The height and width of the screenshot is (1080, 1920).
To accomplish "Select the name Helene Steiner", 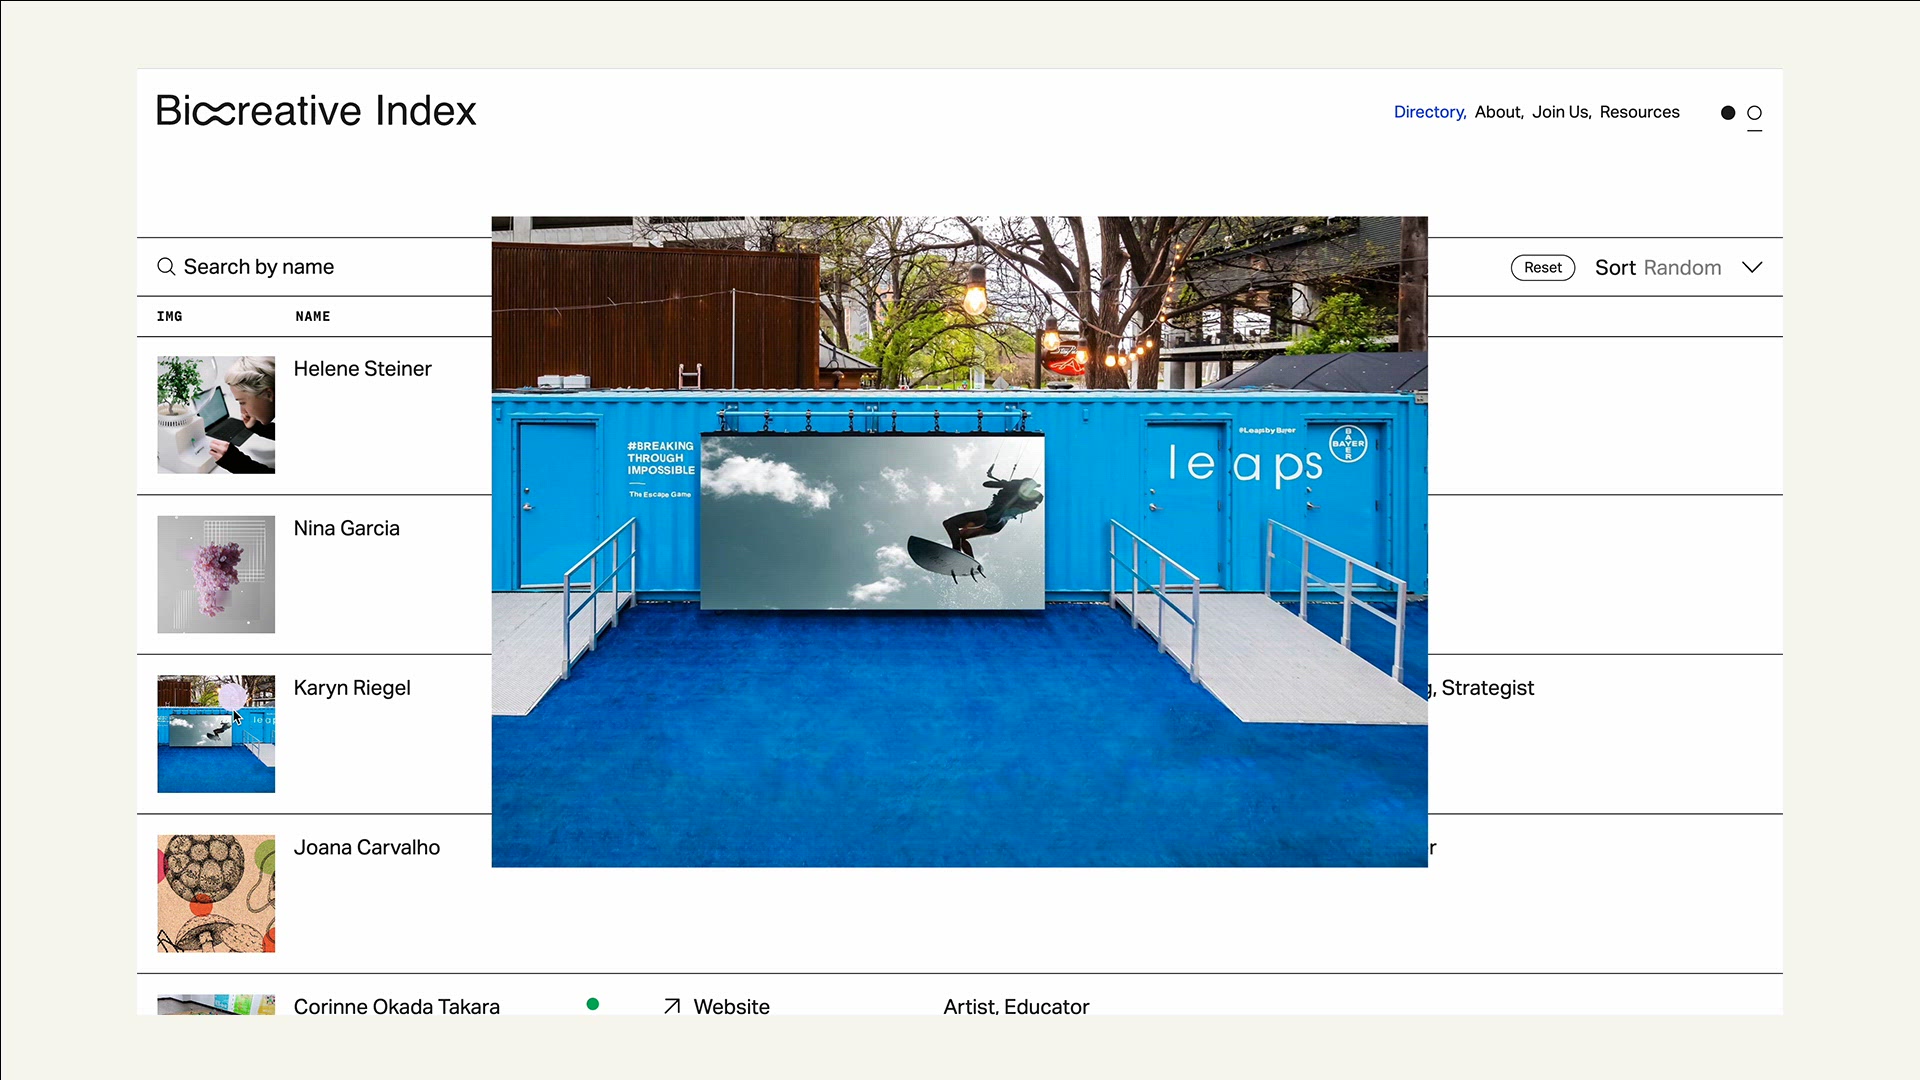I will tap(363, 369).
